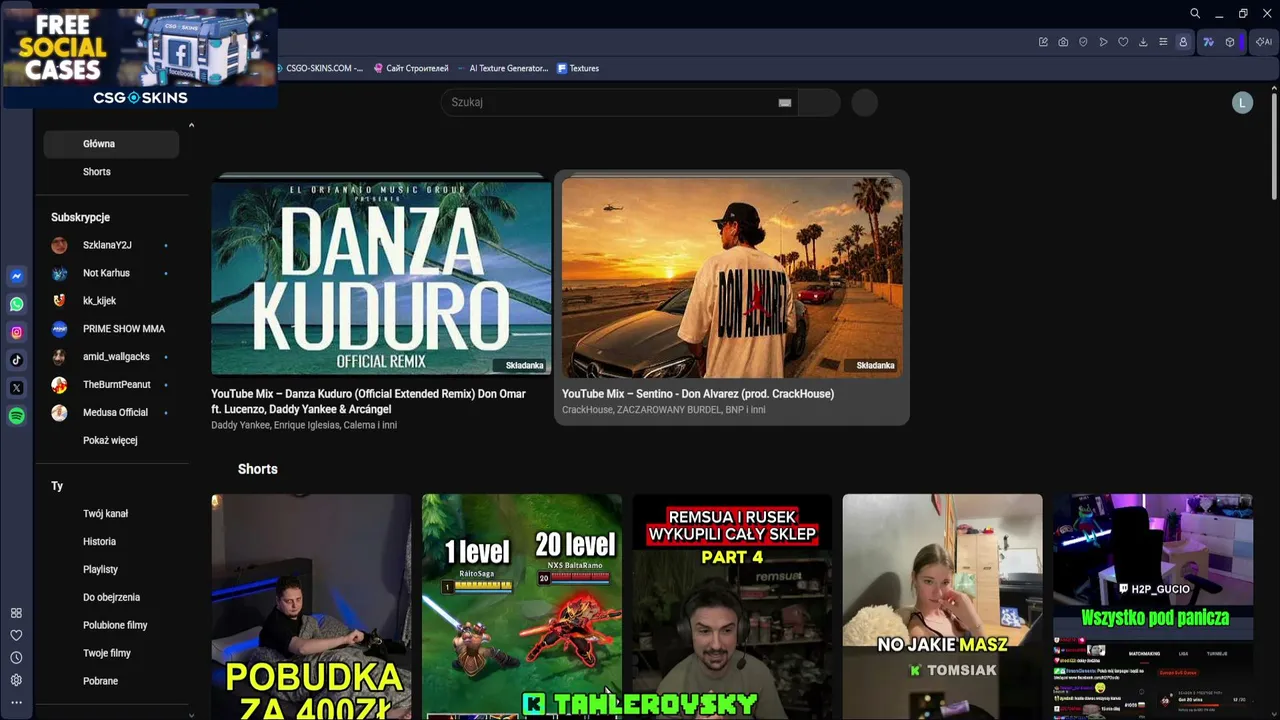The image size is (1280, 720).
Task: Open the shield privacy protection icon
Action: pos(1083,42)
